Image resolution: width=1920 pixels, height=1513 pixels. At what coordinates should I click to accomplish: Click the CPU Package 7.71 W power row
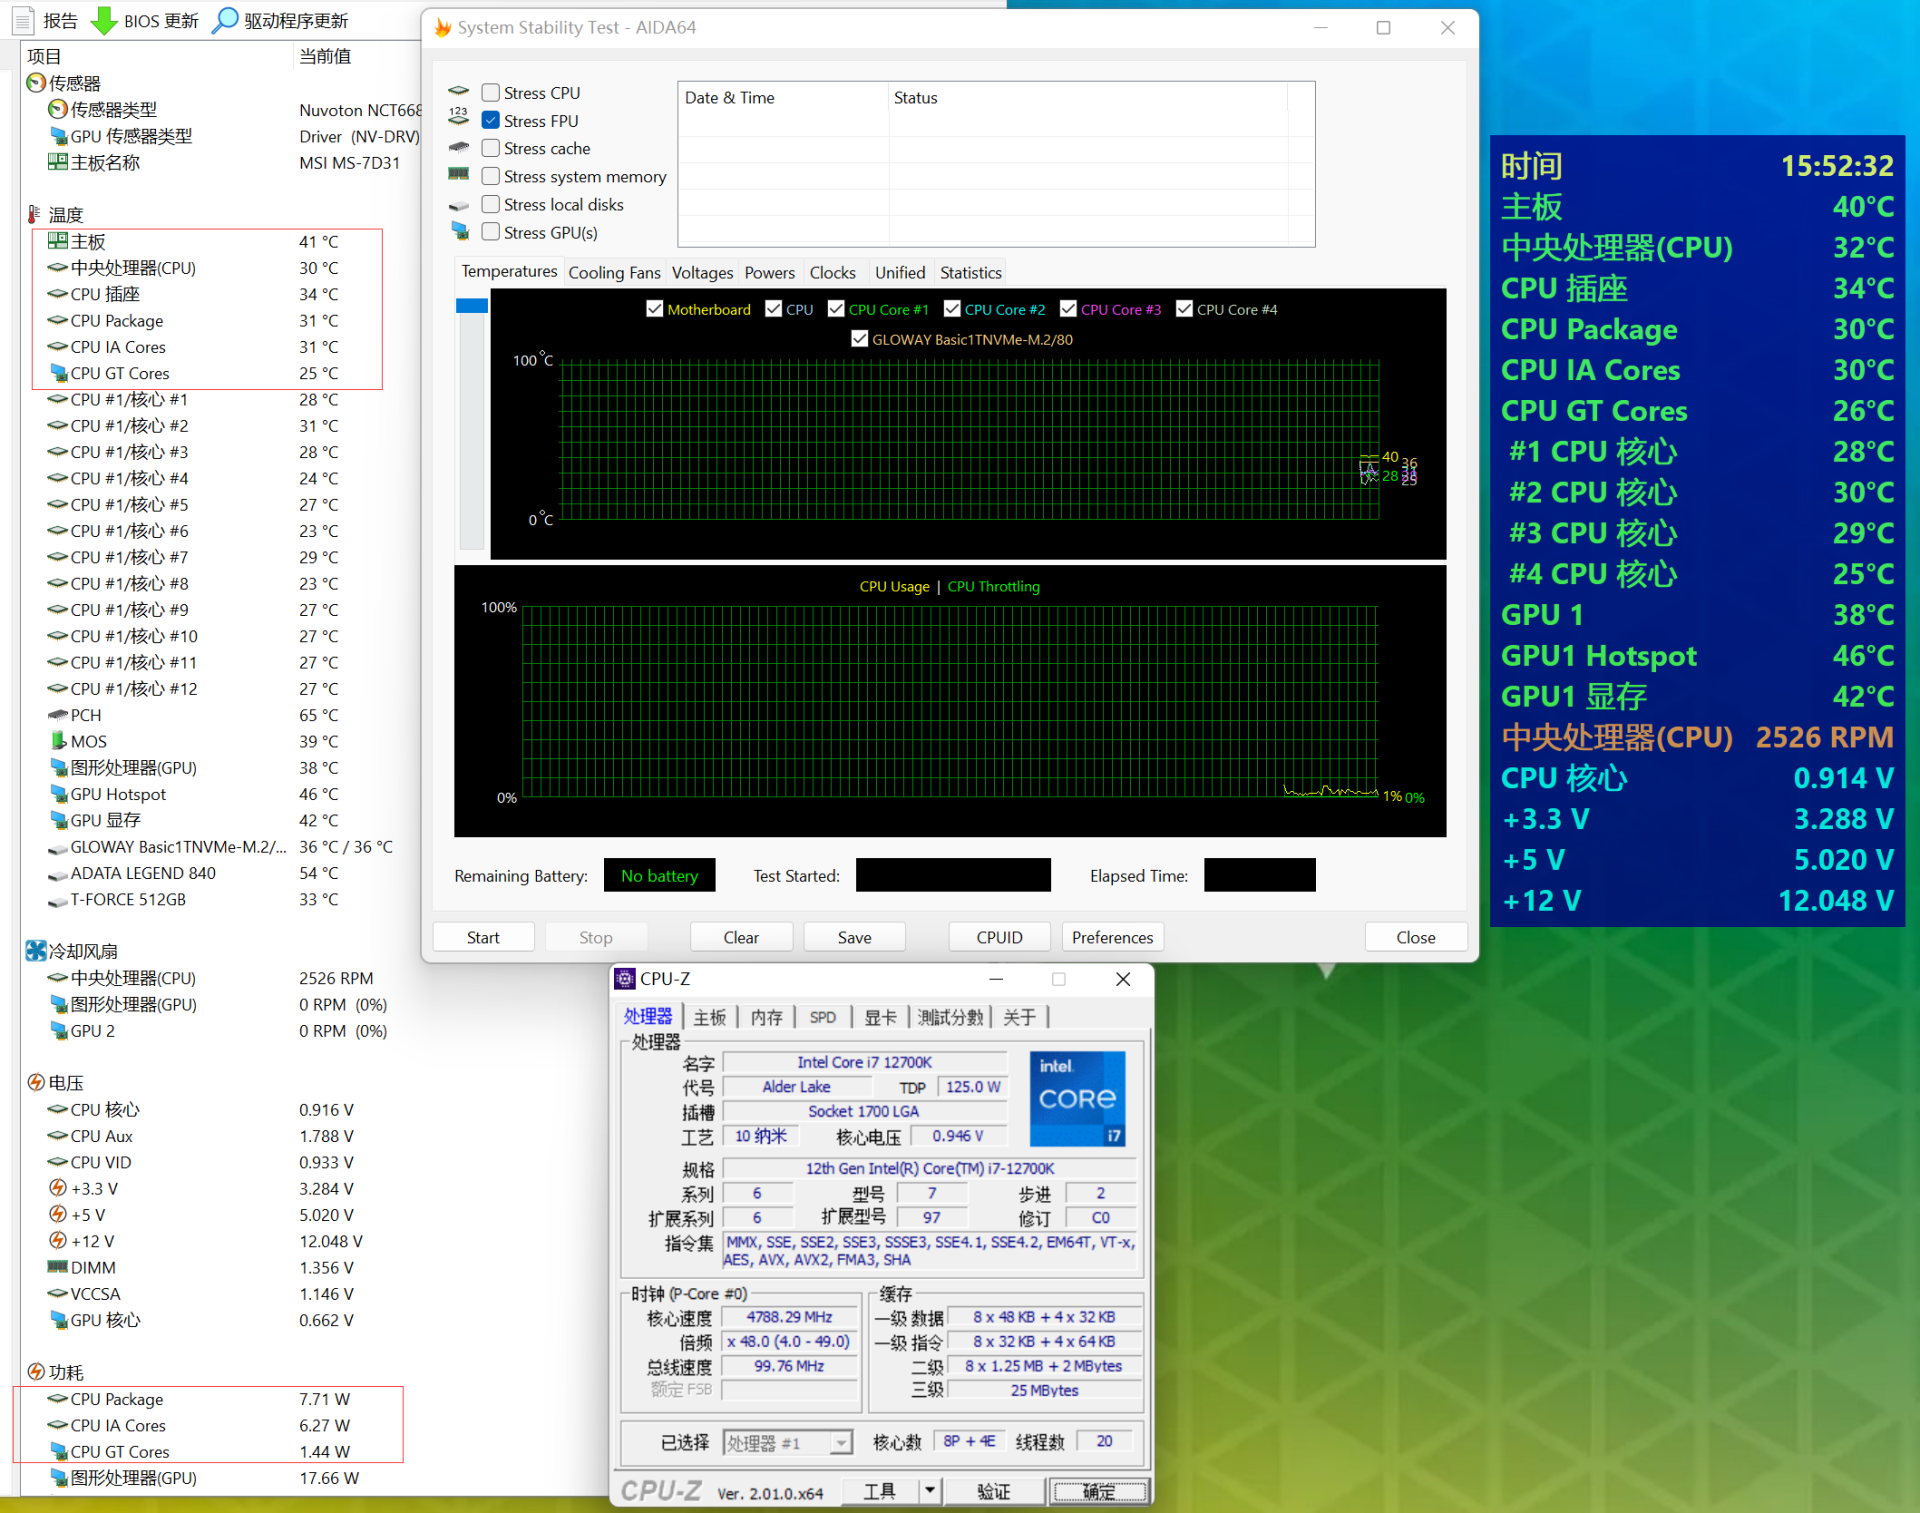[208, 1399]
